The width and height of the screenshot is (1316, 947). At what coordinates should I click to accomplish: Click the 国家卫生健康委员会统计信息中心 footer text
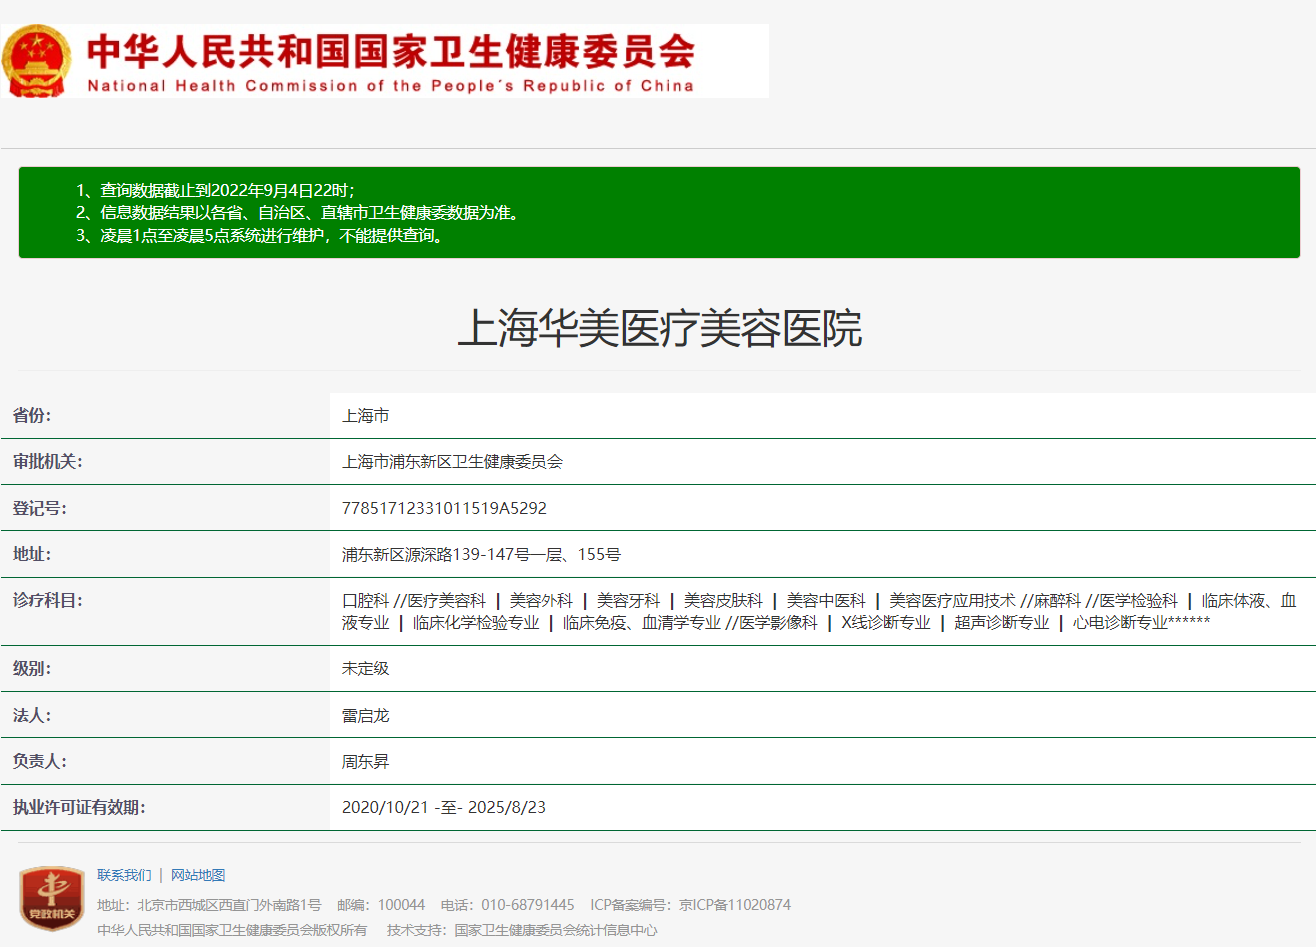[556, 930]
